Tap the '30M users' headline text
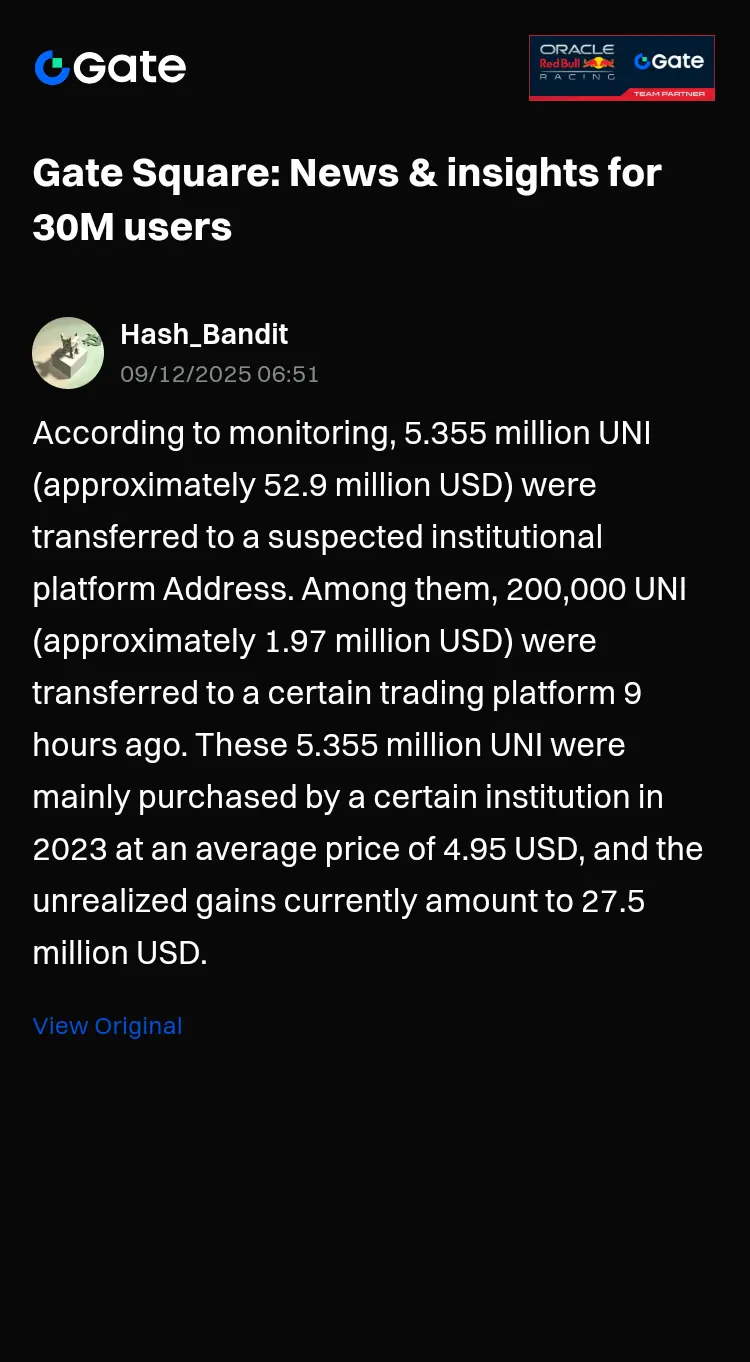Viewport: 750px width, 1362px height. tap(132, 227)
